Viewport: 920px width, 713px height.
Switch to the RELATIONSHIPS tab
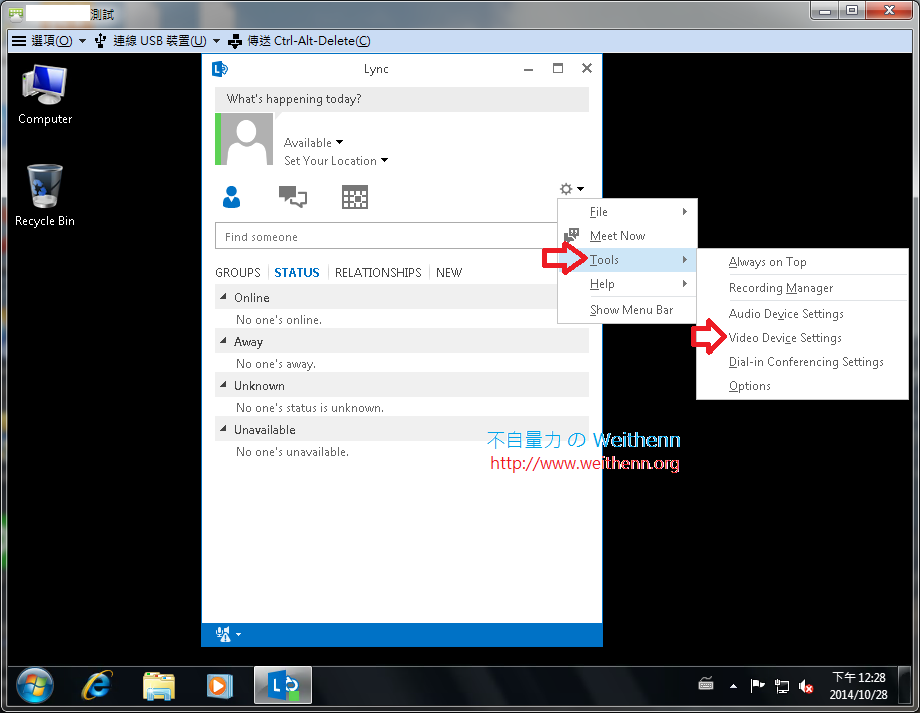tap(378, 272)
